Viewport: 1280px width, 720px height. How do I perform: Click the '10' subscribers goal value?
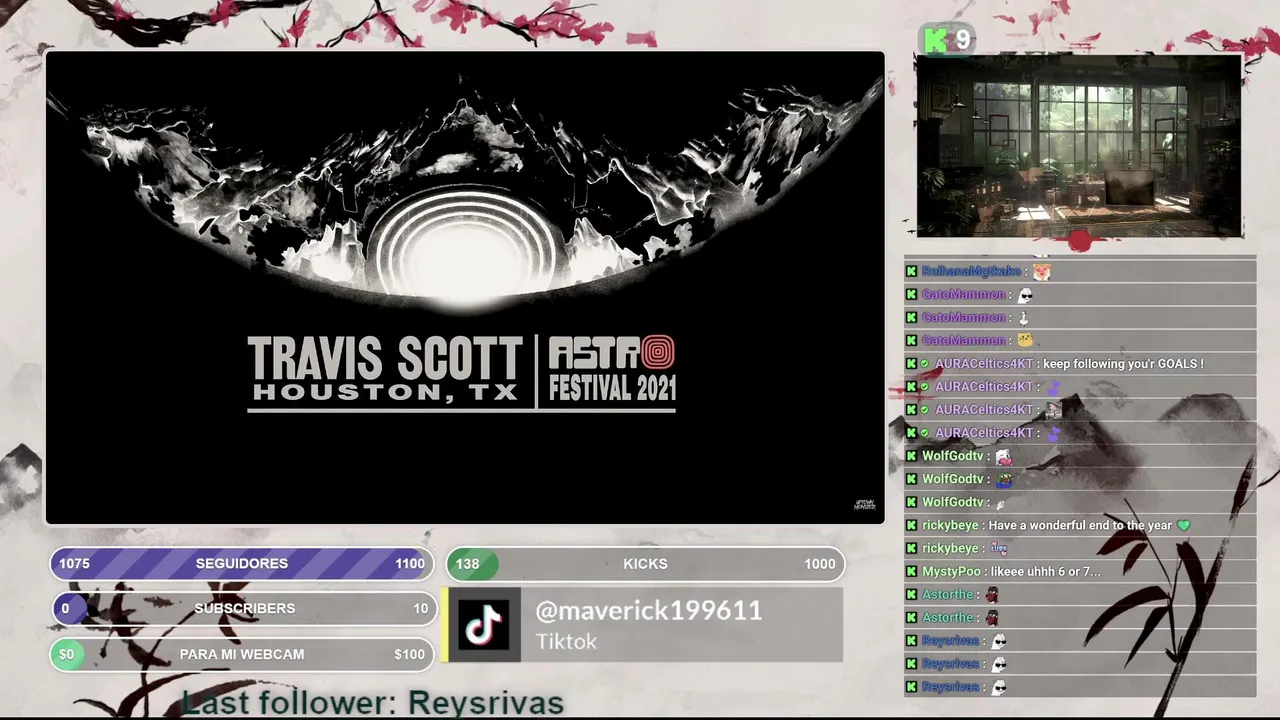click(421, 608)
